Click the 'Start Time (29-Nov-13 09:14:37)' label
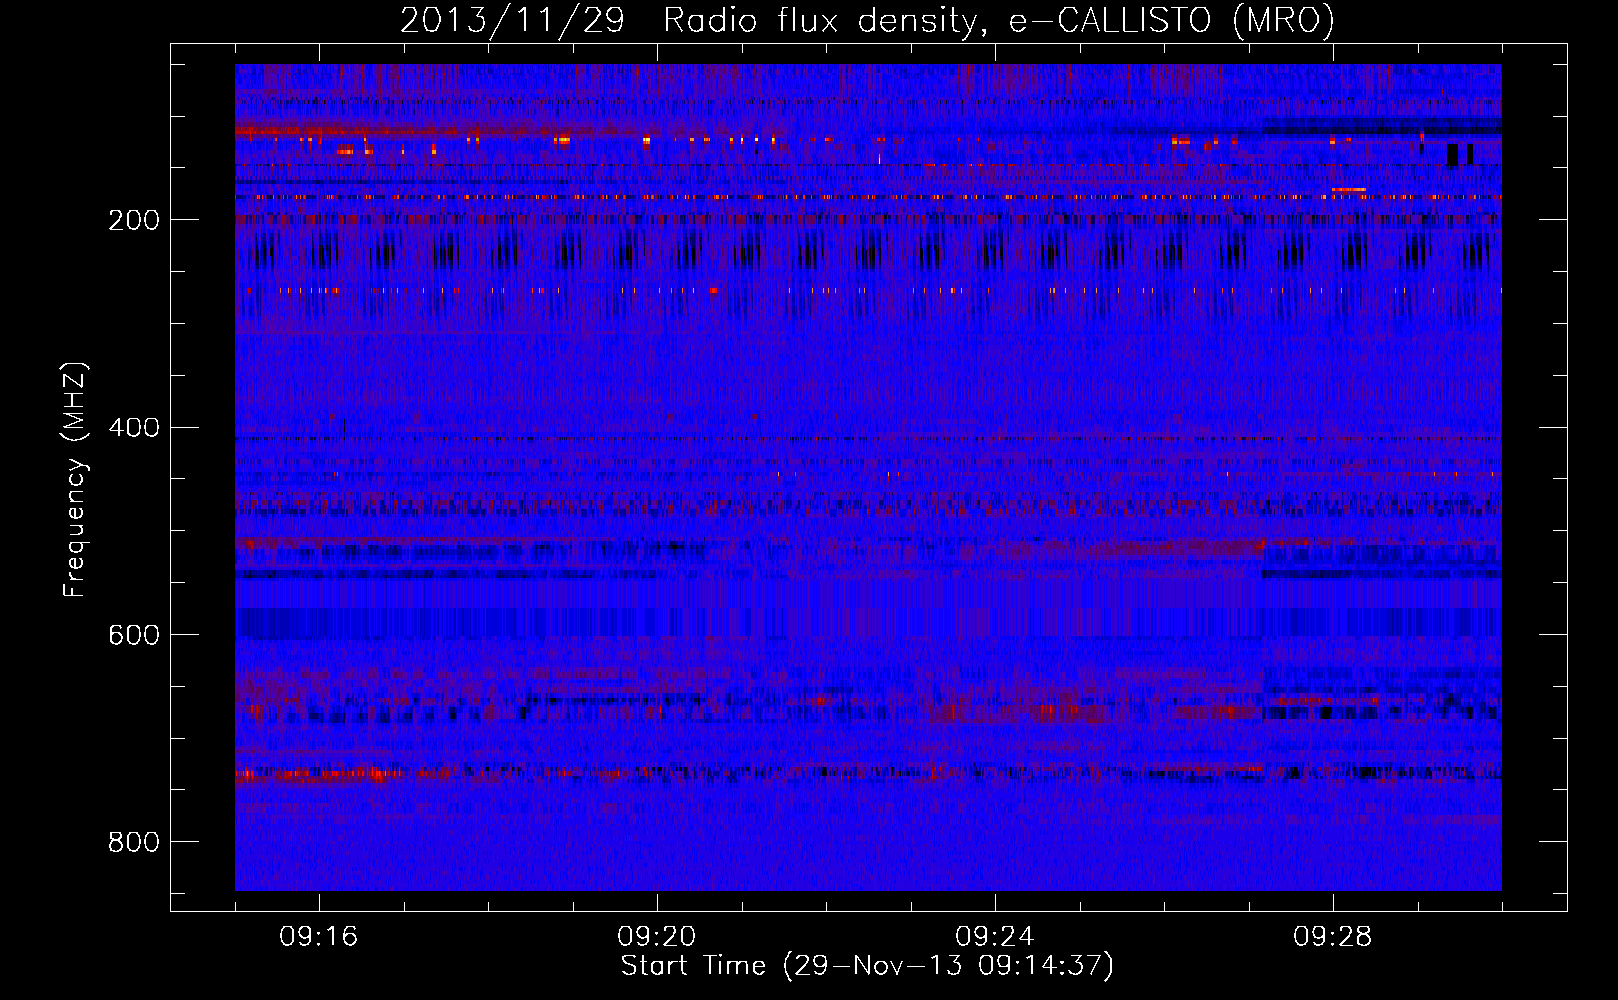 [x=867, y=966]
